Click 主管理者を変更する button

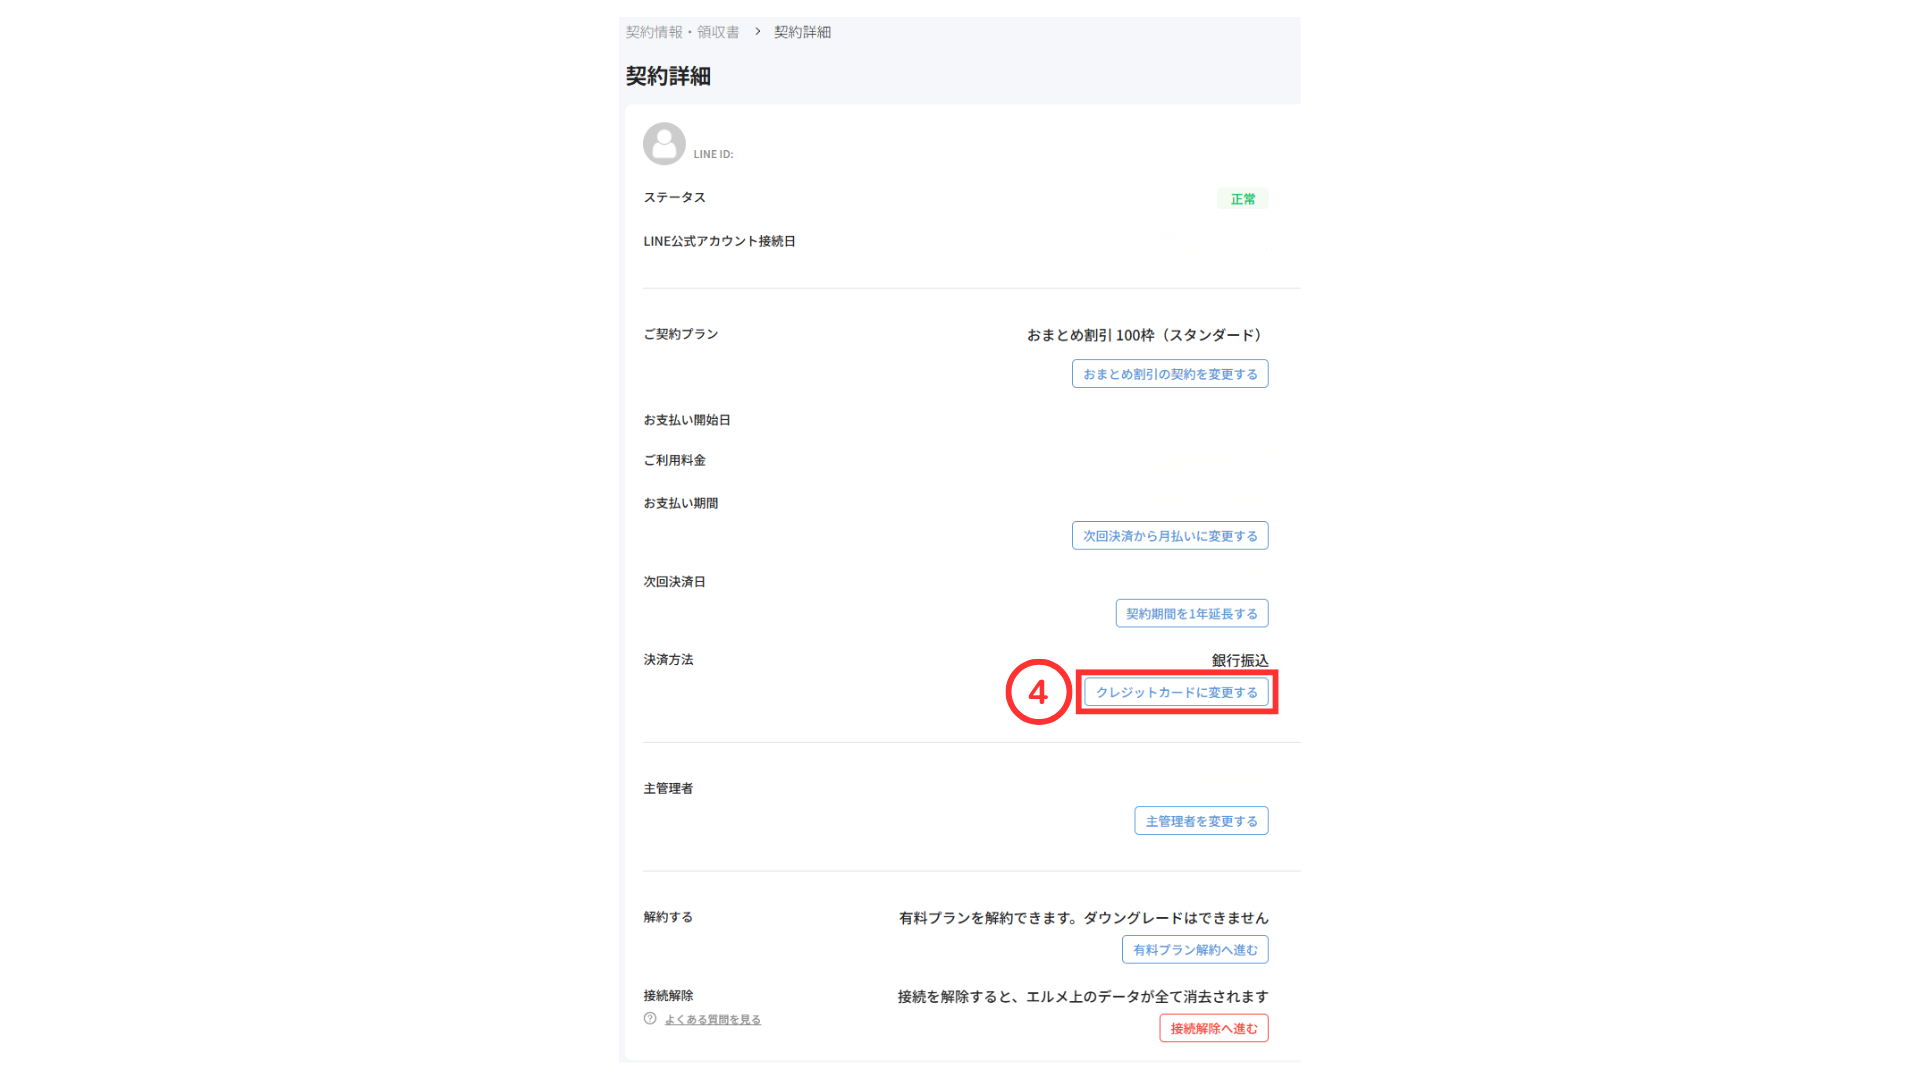pos(1201,821)
